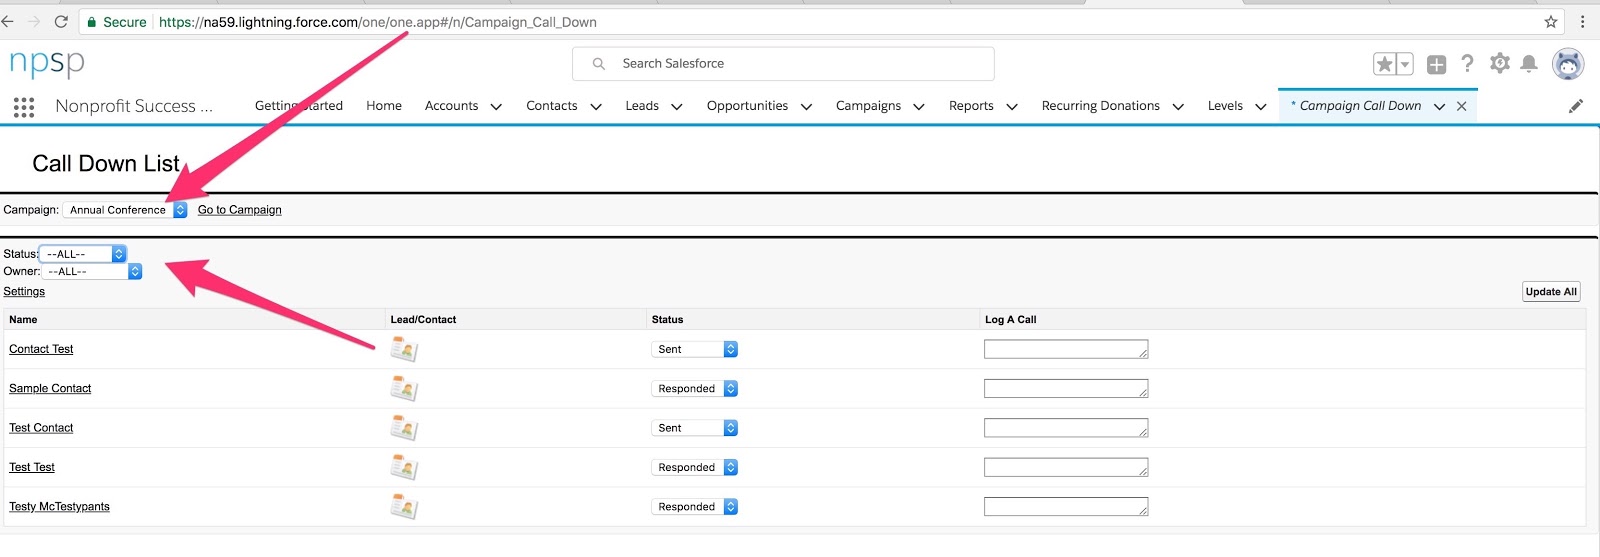Click the pencil edit navigation icon

coord(1576,106)
